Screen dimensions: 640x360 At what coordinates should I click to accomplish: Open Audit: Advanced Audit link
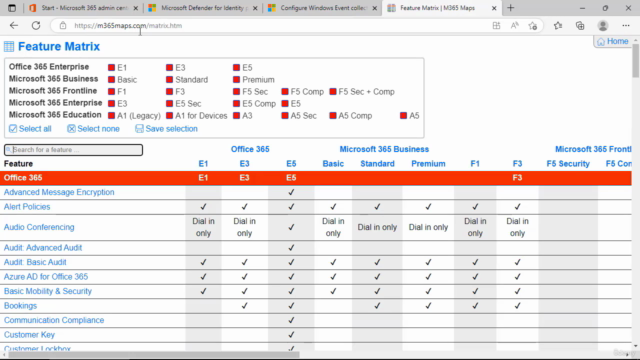(43, 248)
